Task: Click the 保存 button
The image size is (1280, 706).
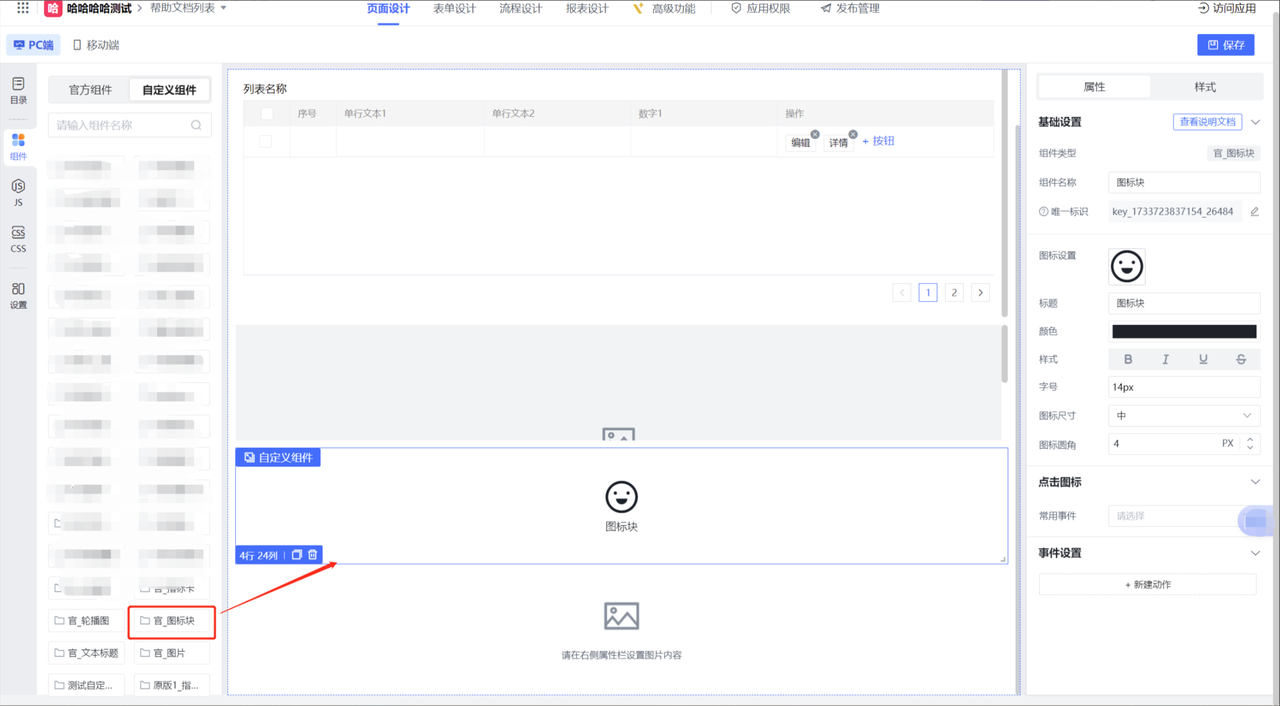Action: tap(1225, 45)
